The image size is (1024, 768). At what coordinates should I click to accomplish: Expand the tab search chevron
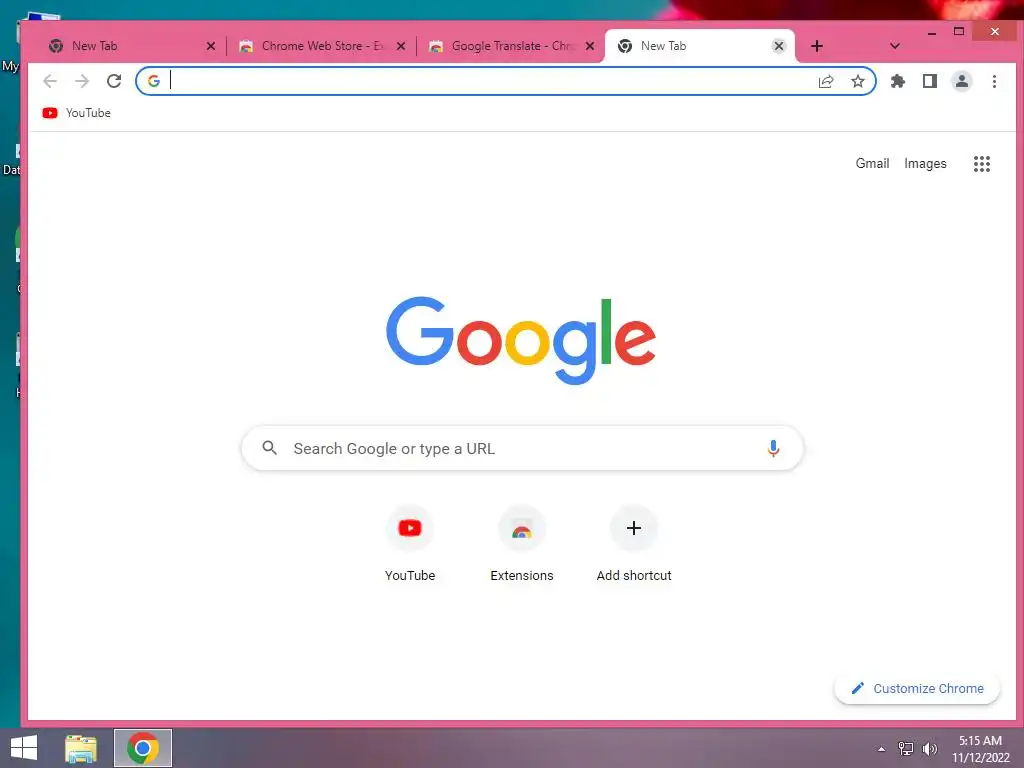(x=895, y=46)
